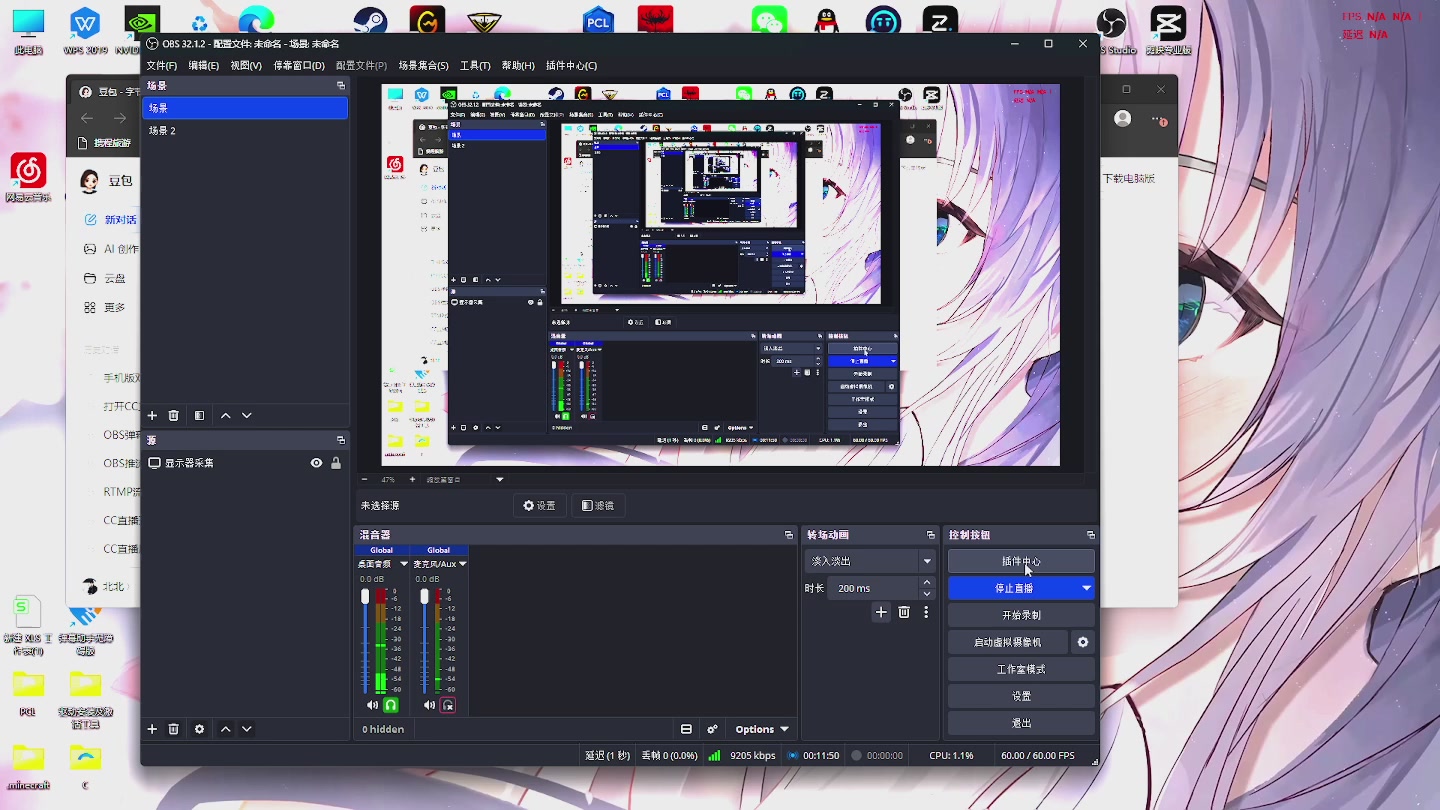
Task: Click the 开始录制 button
Action: (1021, 615)
